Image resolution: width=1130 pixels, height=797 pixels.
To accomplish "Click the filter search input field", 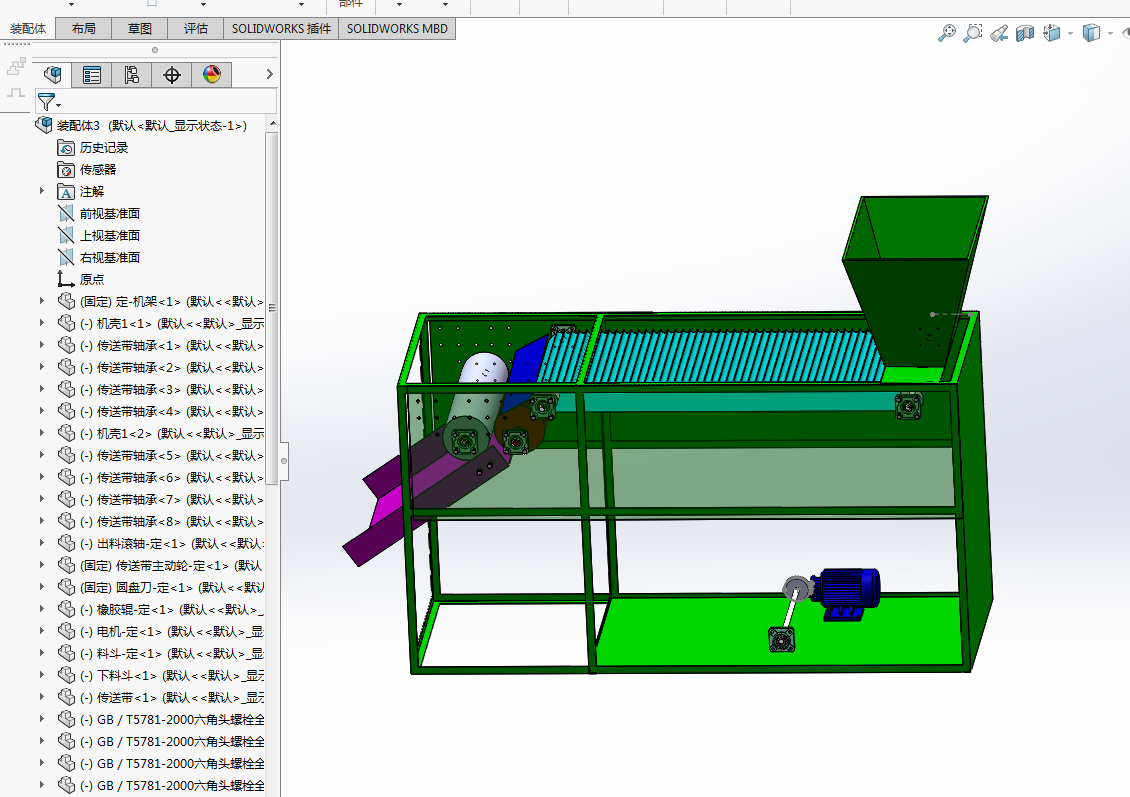I will 168,102.
